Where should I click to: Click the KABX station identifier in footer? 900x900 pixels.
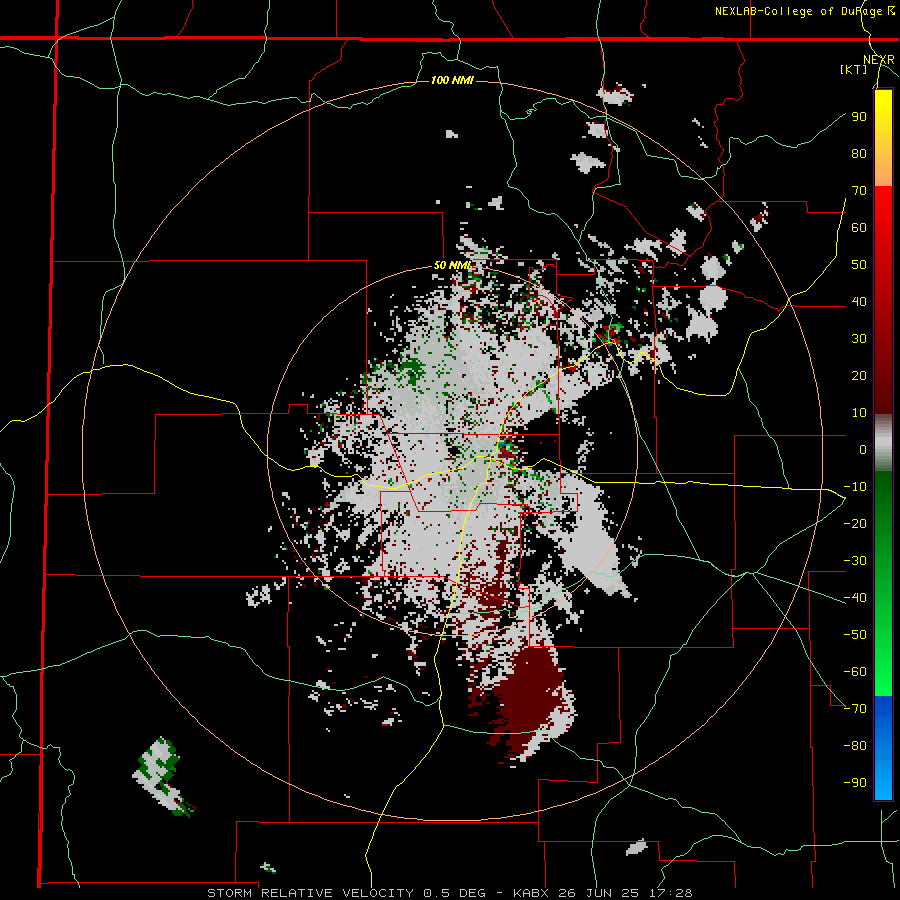coord(533,893)
